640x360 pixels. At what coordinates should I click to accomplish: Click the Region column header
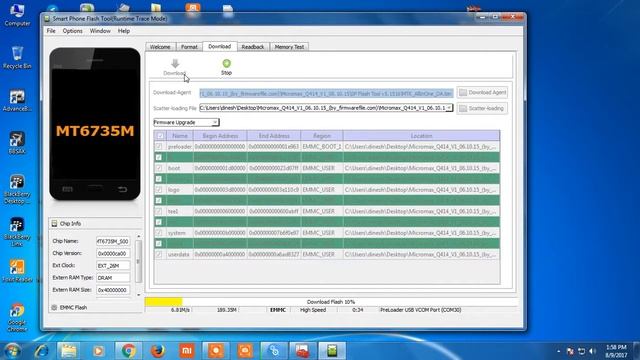[322, 136]
